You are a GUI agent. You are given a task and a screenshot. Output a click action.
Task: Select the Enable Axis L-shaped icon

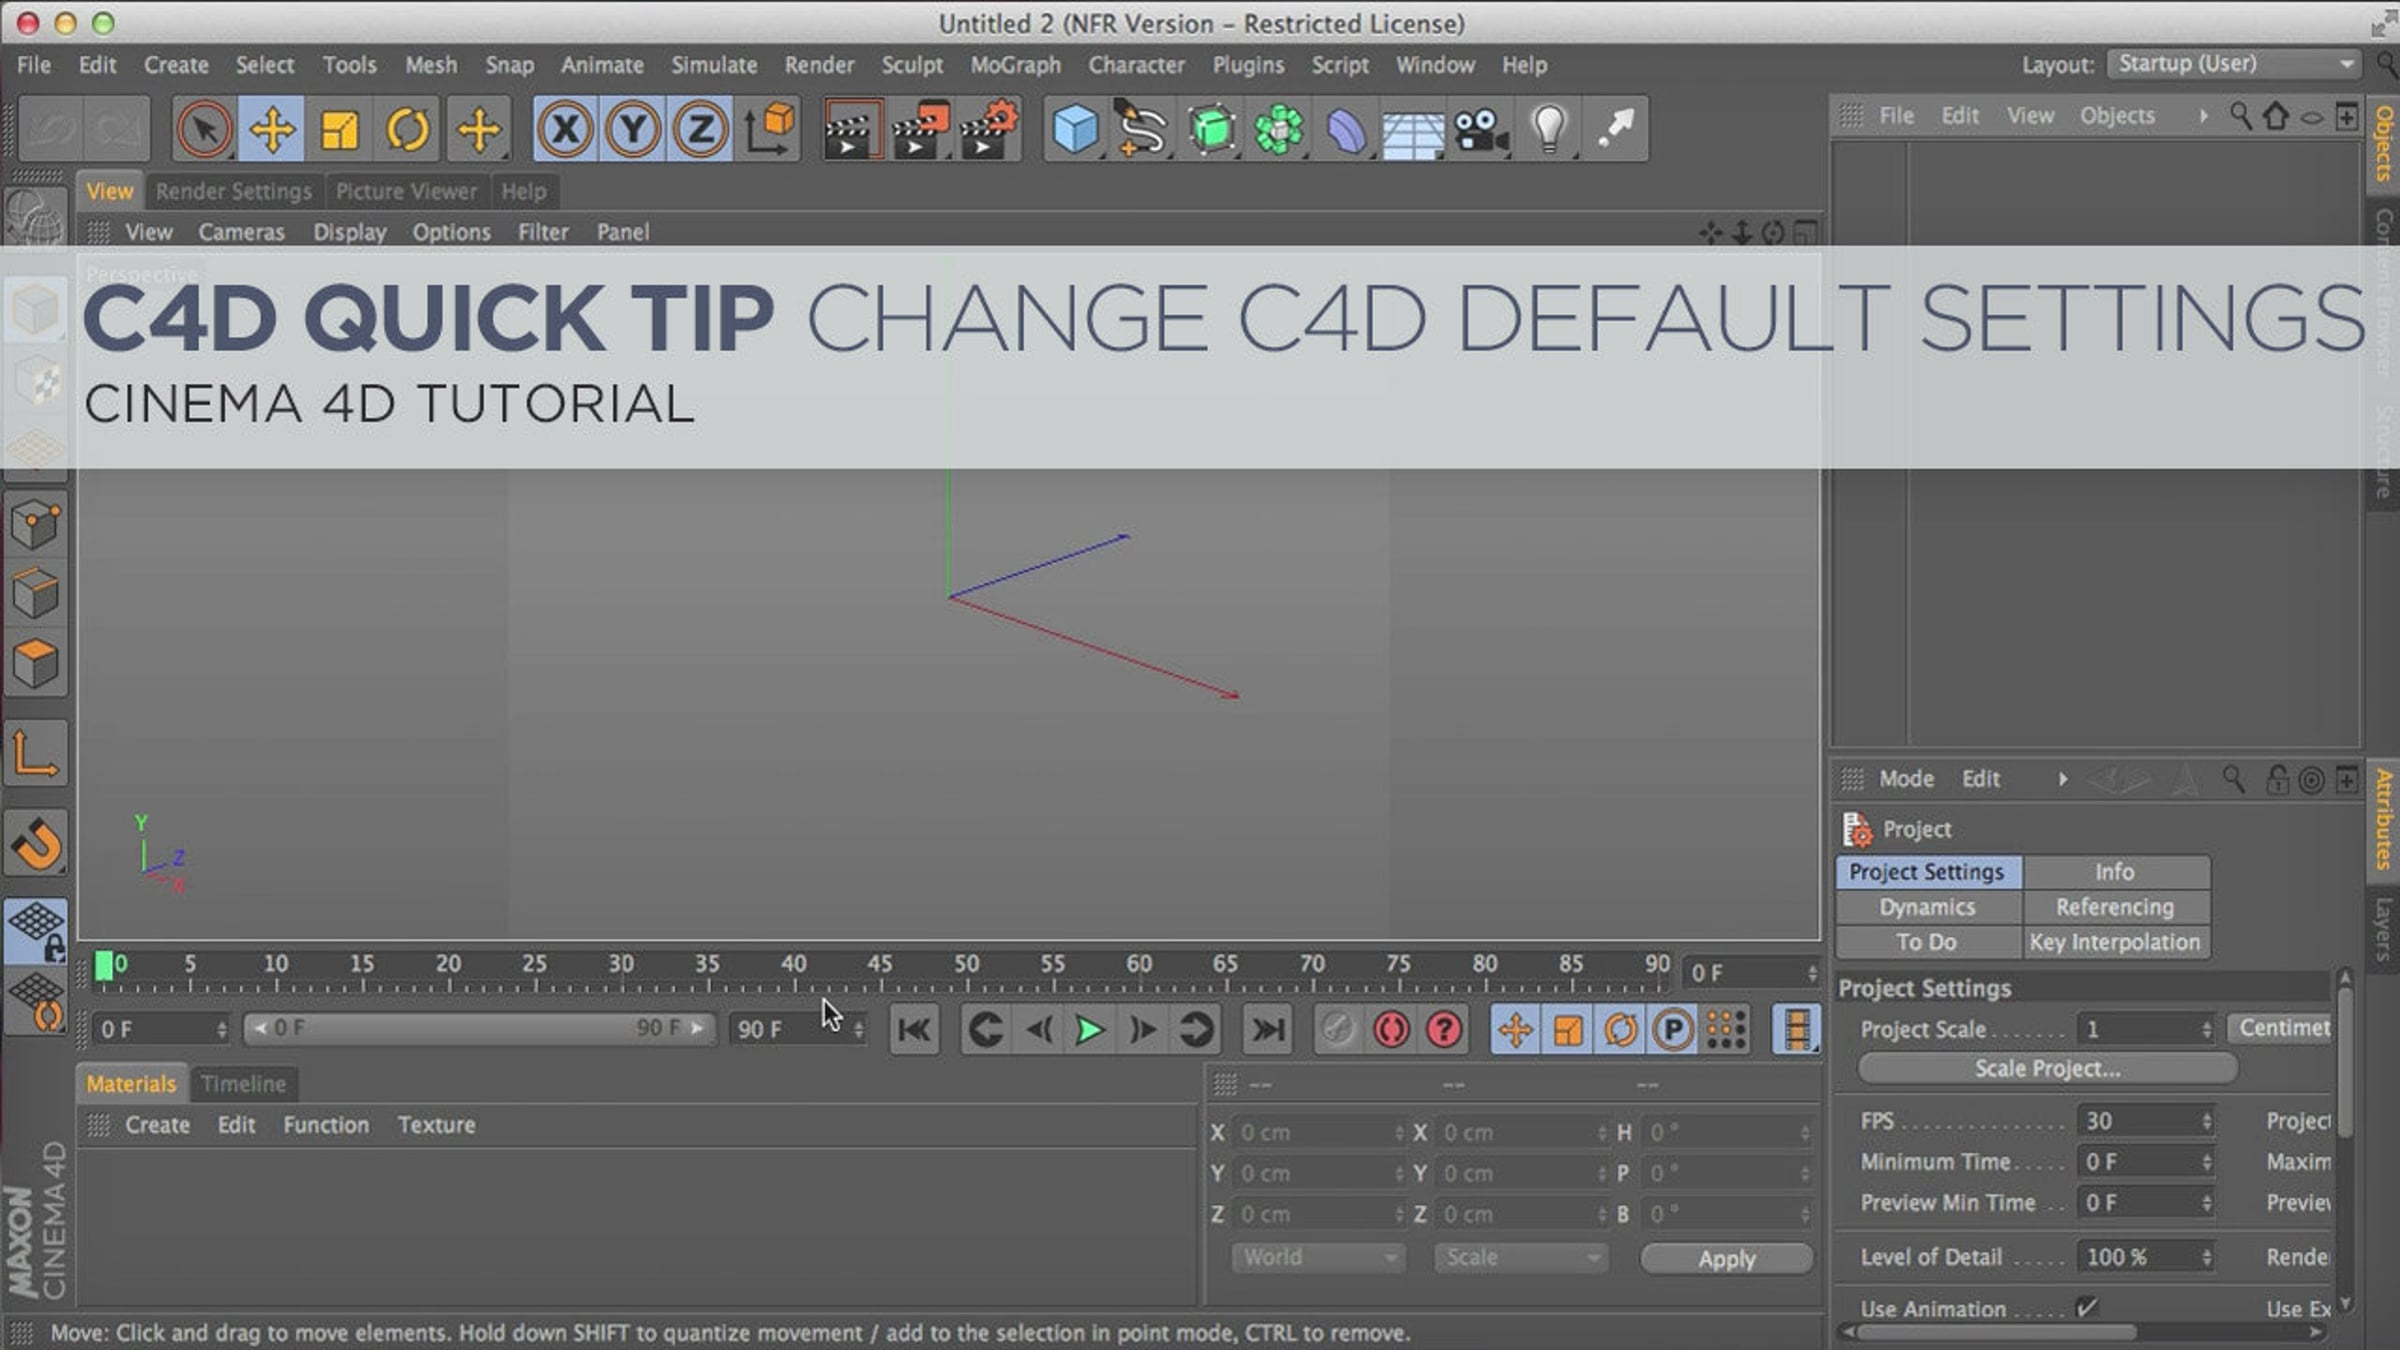tap(36, 753)
